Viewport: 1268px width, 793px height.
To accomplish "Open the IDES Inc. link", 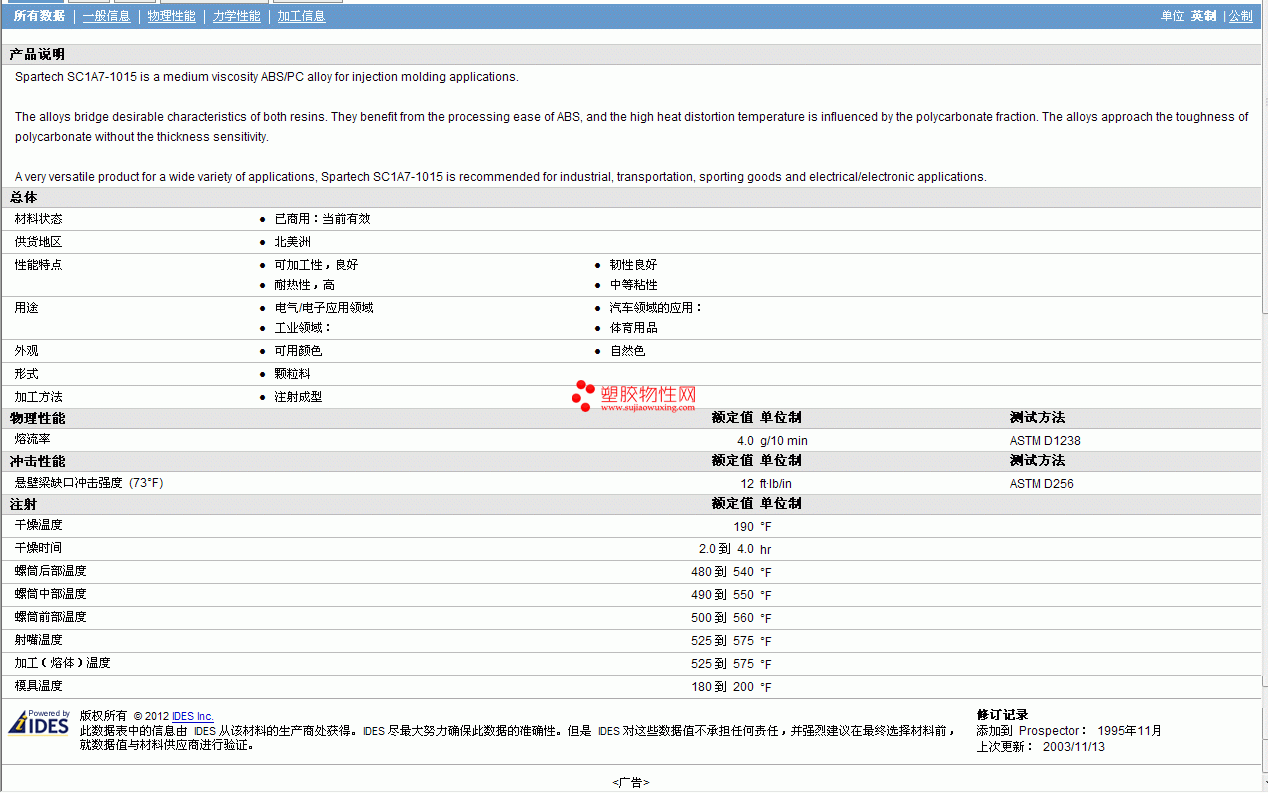I will [x=193, y=716].
